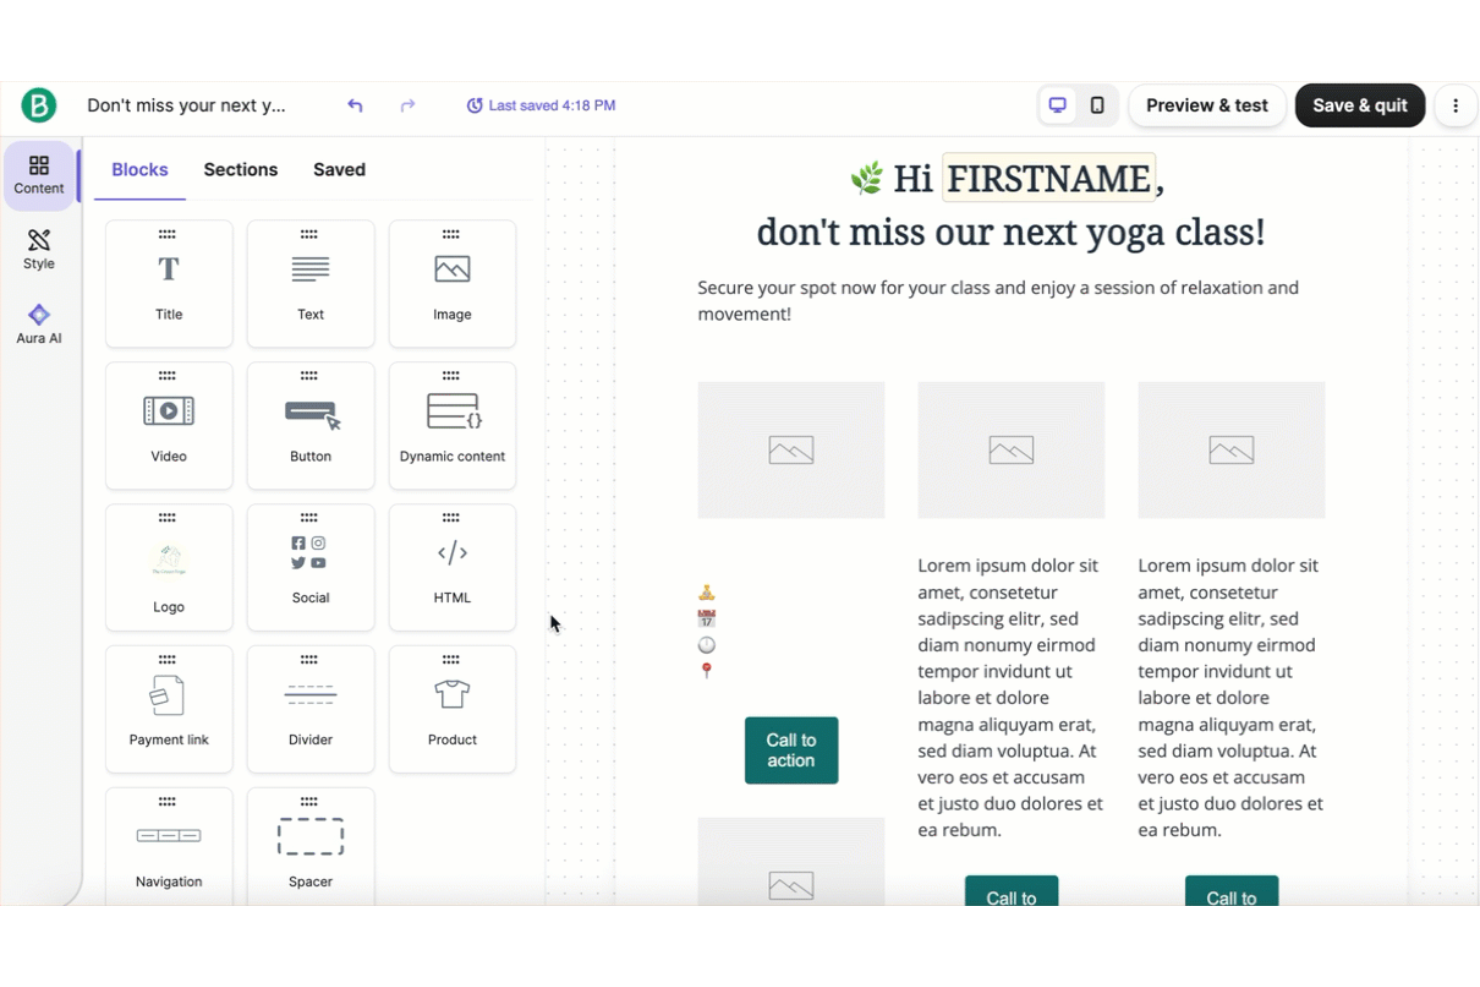Choose the Video block

(168, 425)
